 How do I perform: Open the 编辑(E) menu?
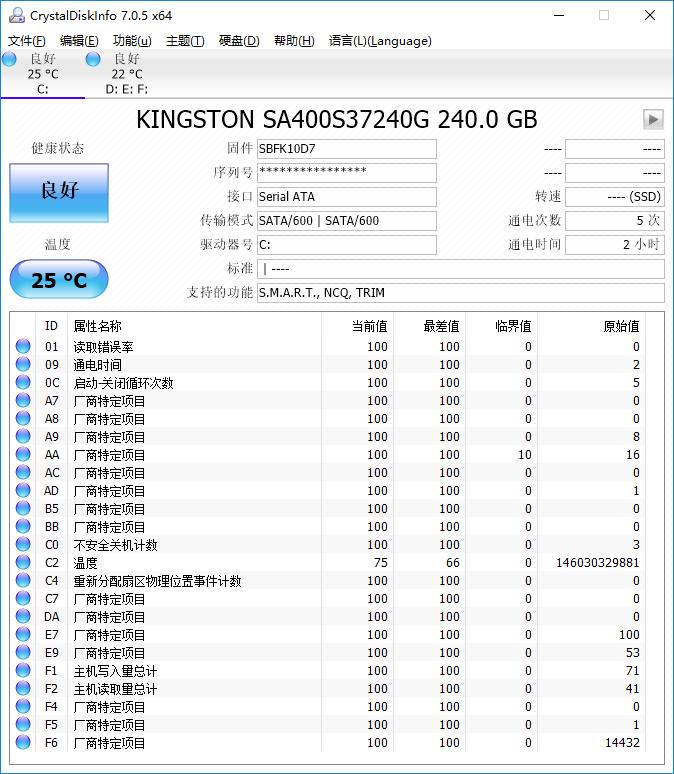click(x=79, y=41)
